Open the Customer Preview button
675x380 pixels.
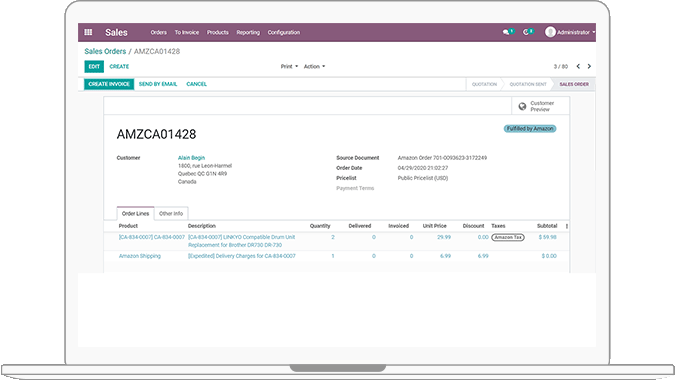540,106
